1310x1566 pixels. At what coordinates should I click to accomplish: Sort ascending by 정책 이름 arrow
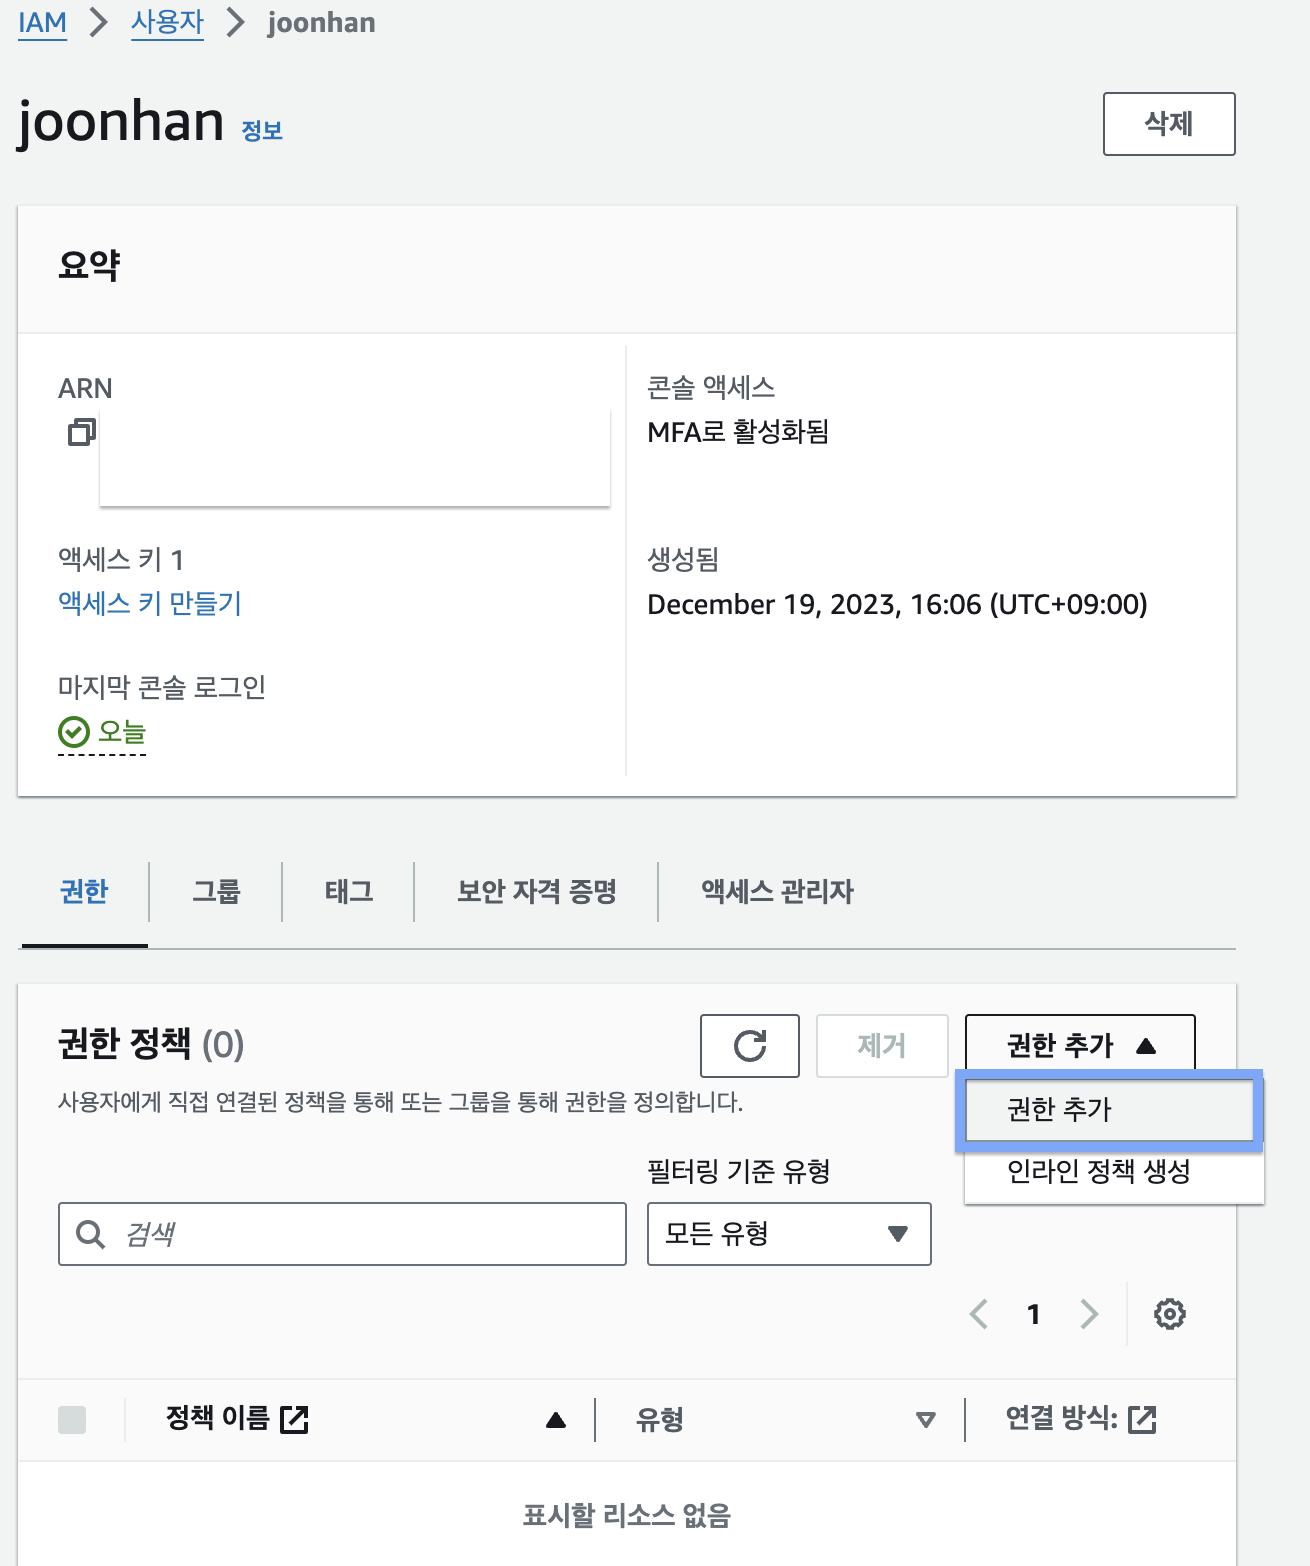tap(556, 1420)
